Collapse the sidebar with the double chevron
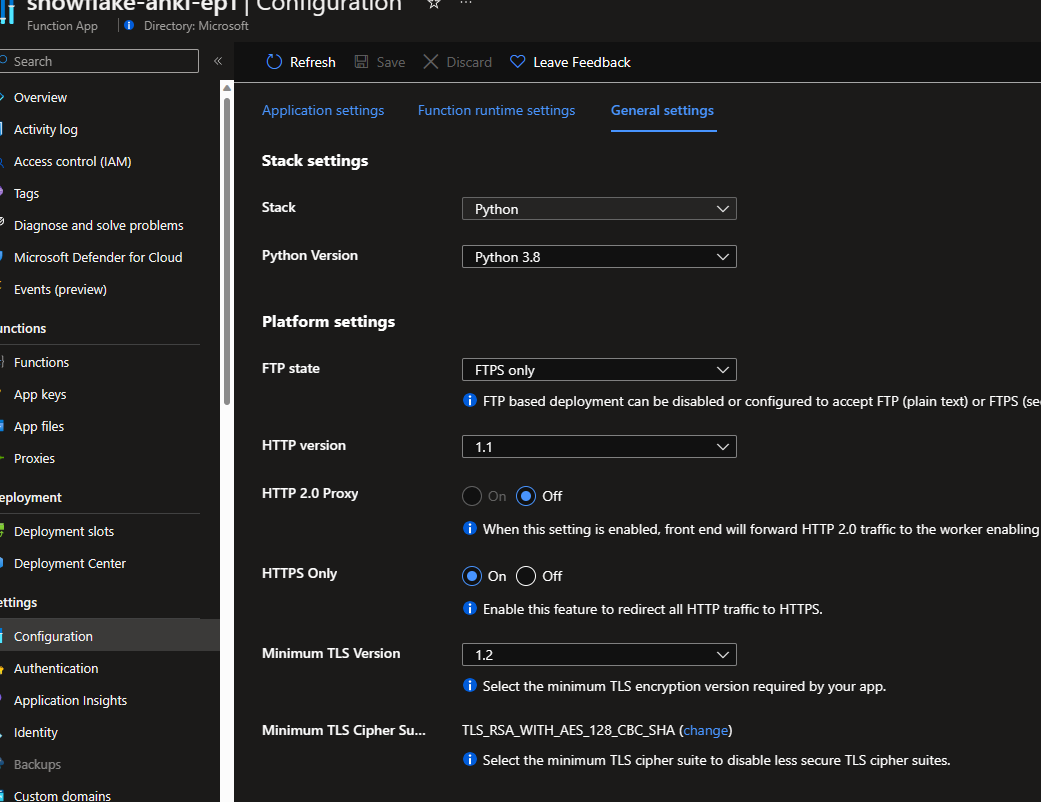This screenshot has width=1041, height=802. pos(217,61)
